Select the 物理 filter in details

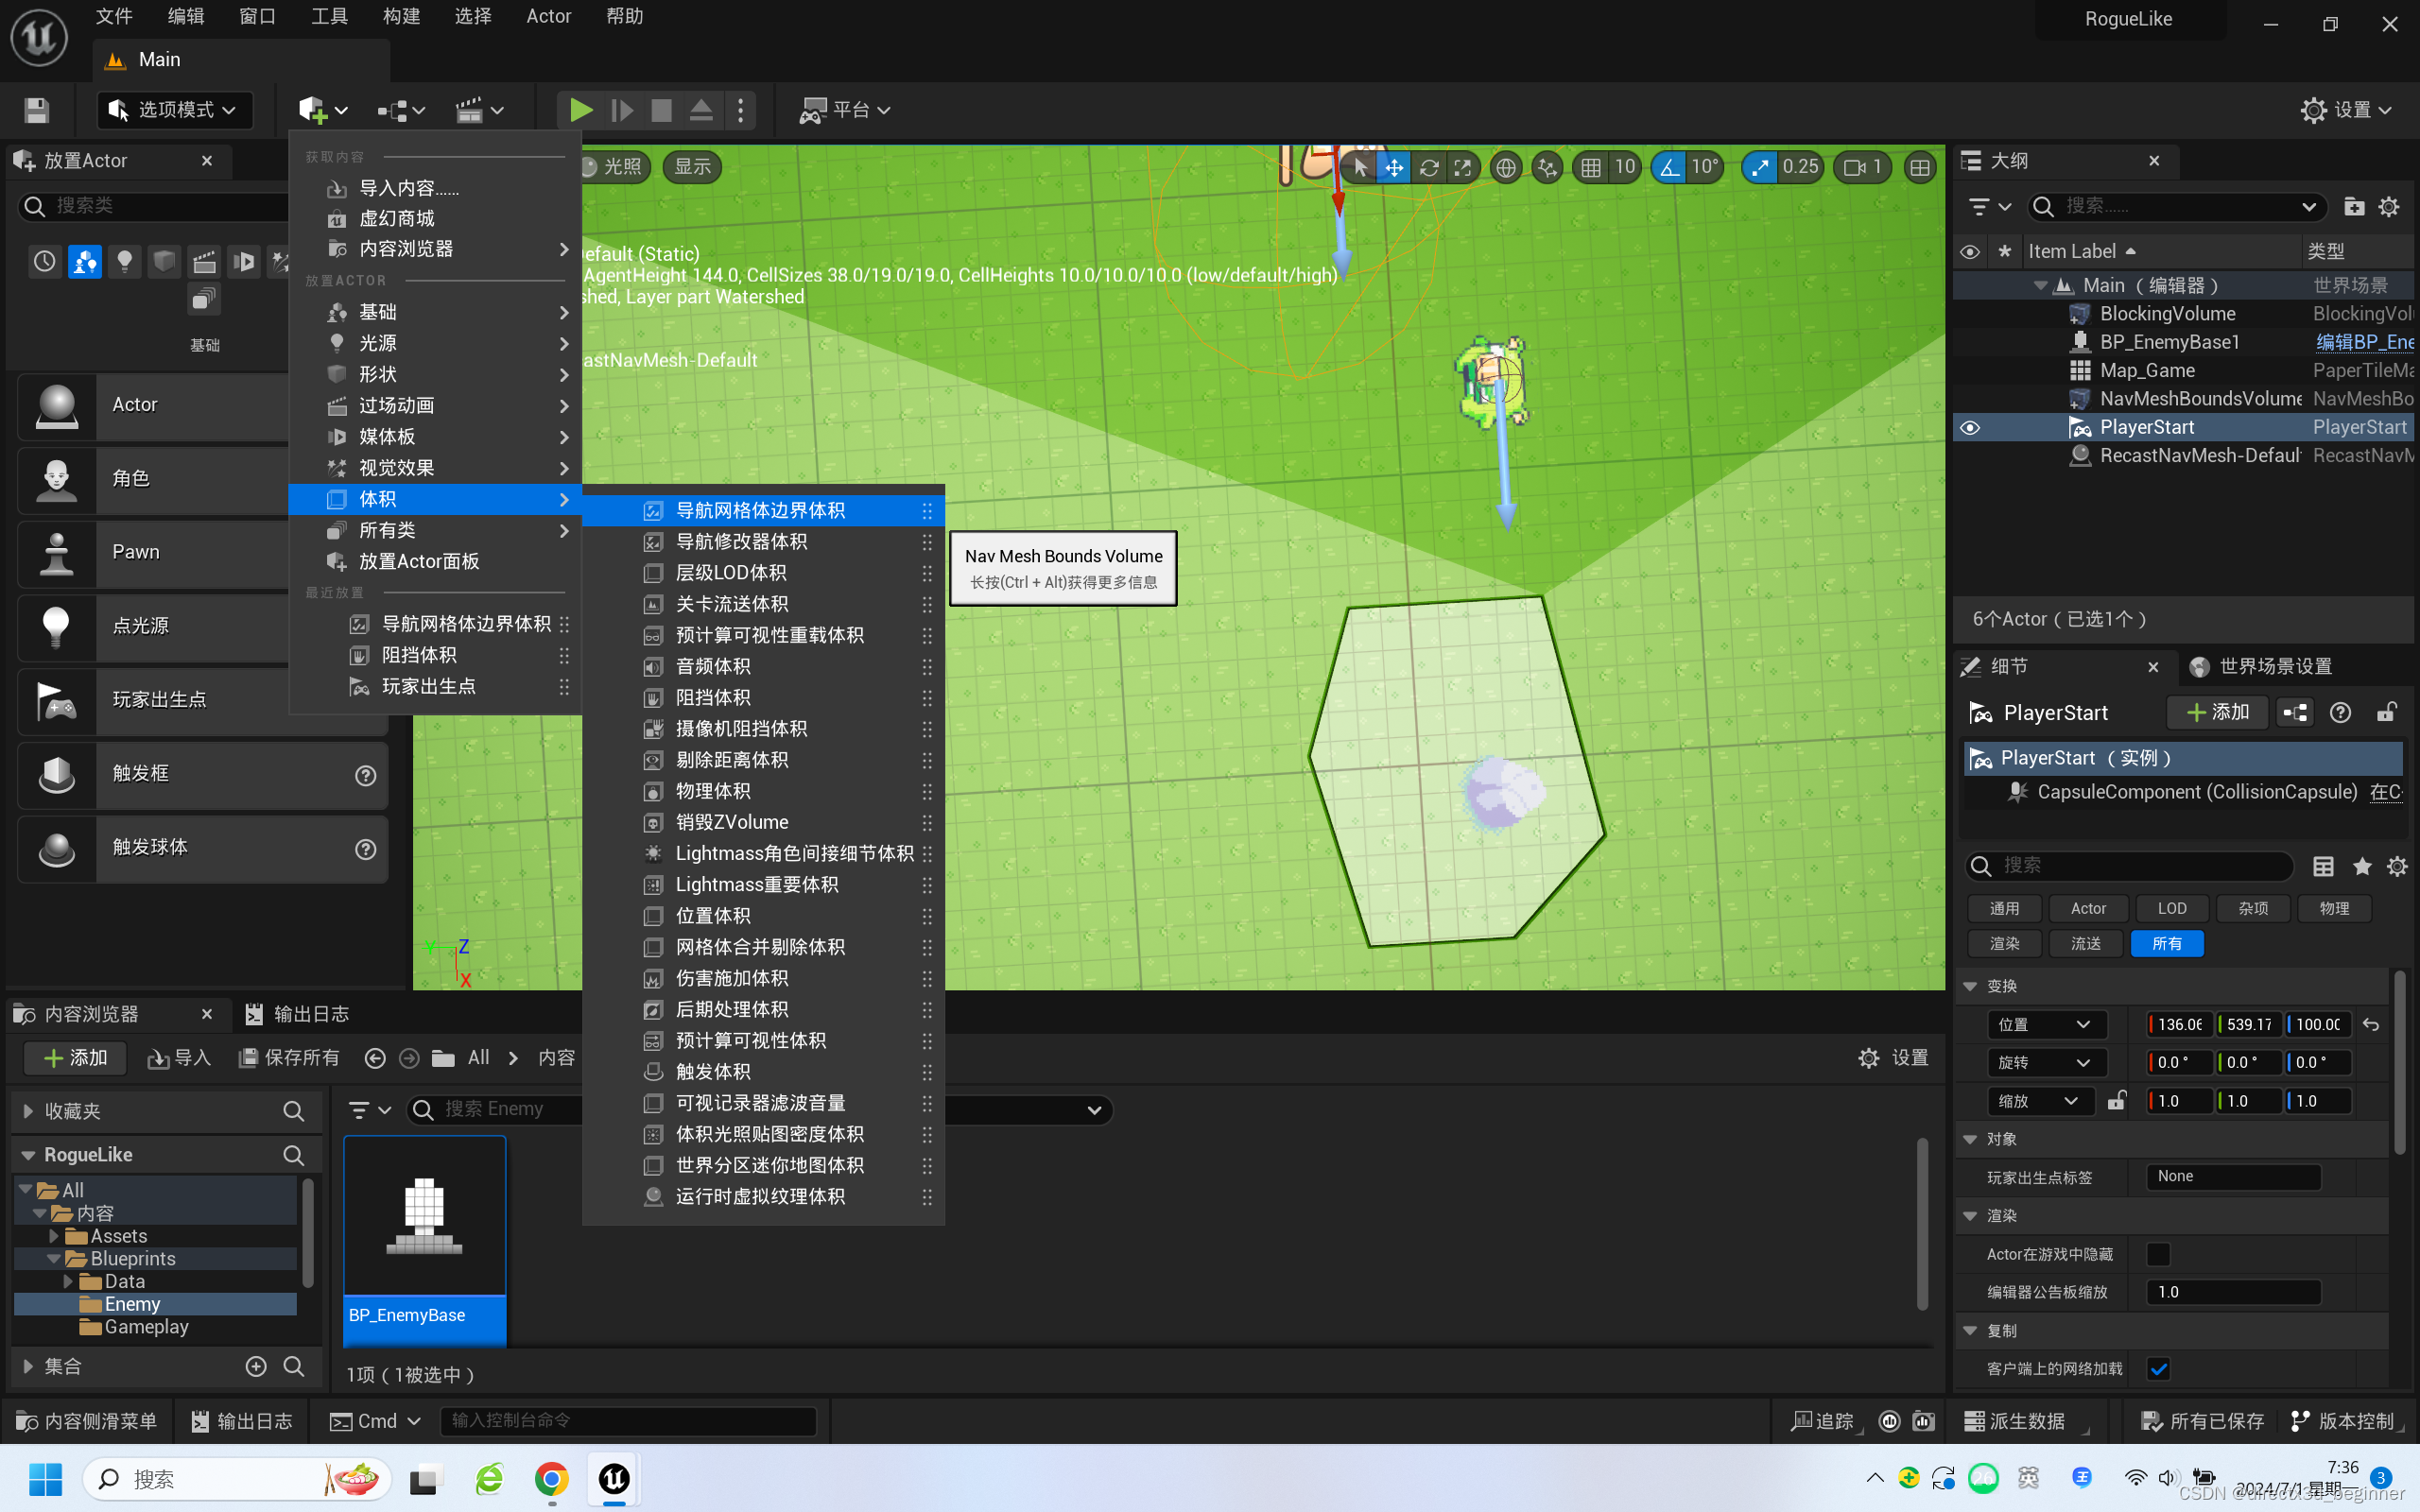(x=2334, y=909)
